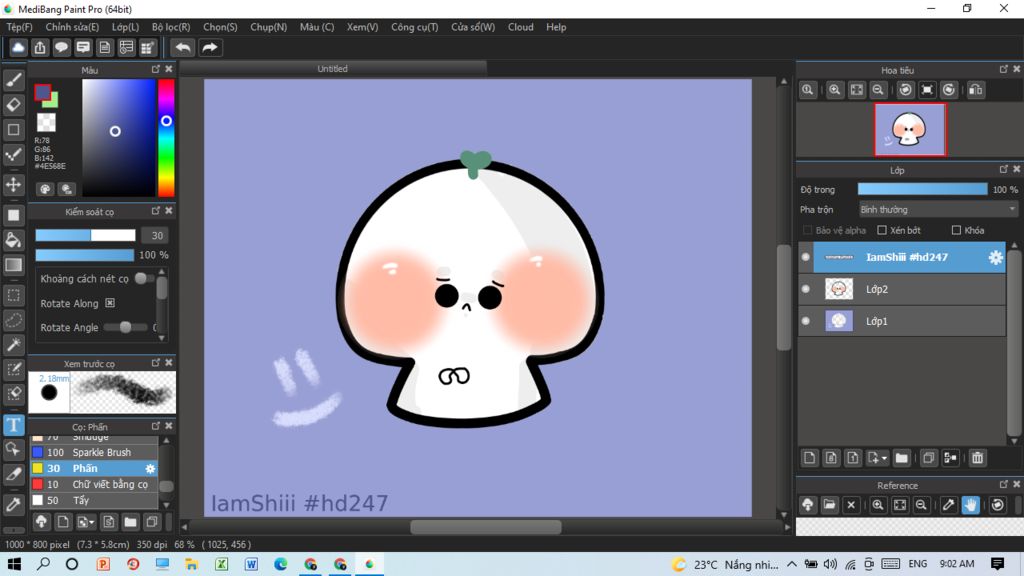Screen dimensions: 1024x576
Task: Toggle the Rotate Along checkbox
Action: pyautogui.click(x=110, y=303)
